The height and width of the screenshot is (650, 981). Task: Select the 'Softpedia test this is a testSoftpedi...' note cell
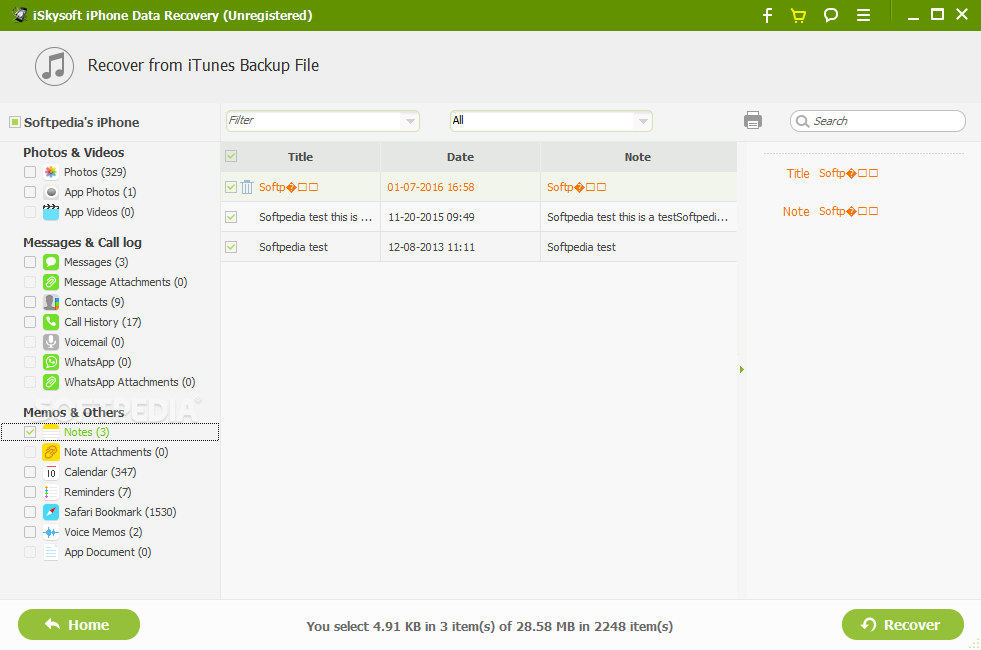(x=638, y=217)
